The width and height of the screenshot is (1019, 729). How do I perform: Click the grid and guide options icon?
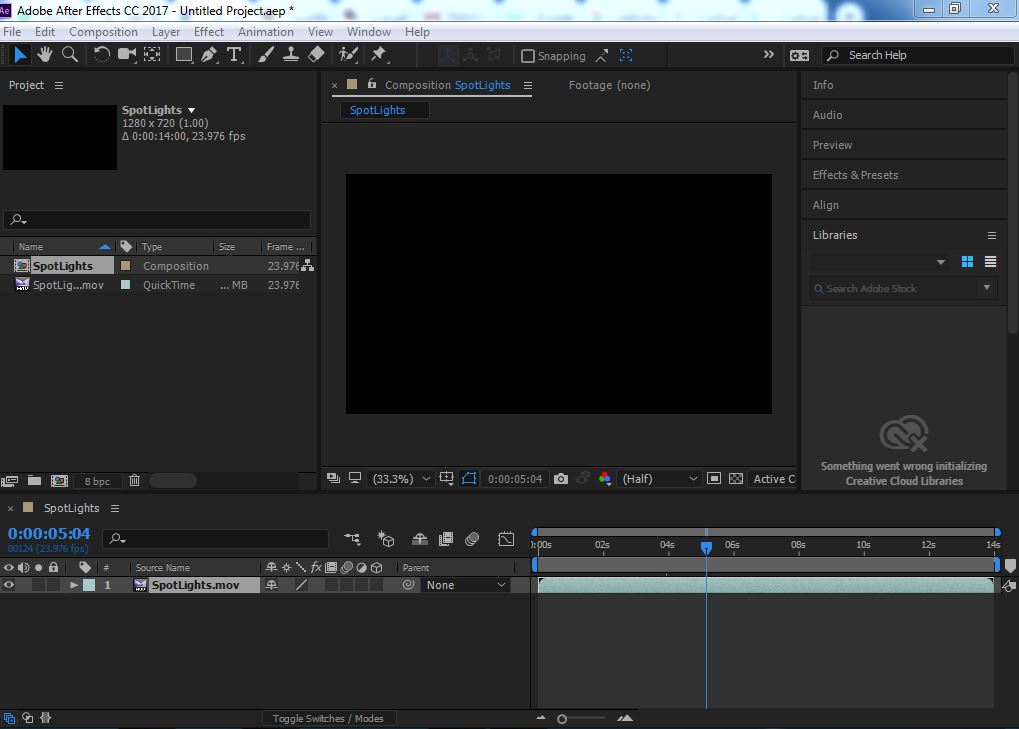446,479
